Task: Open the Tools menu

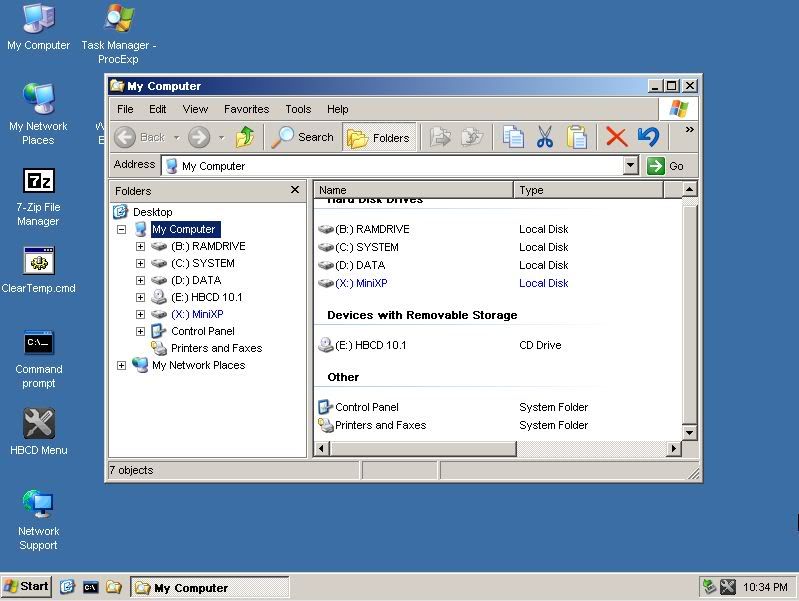Action: [x=298, y=109]
